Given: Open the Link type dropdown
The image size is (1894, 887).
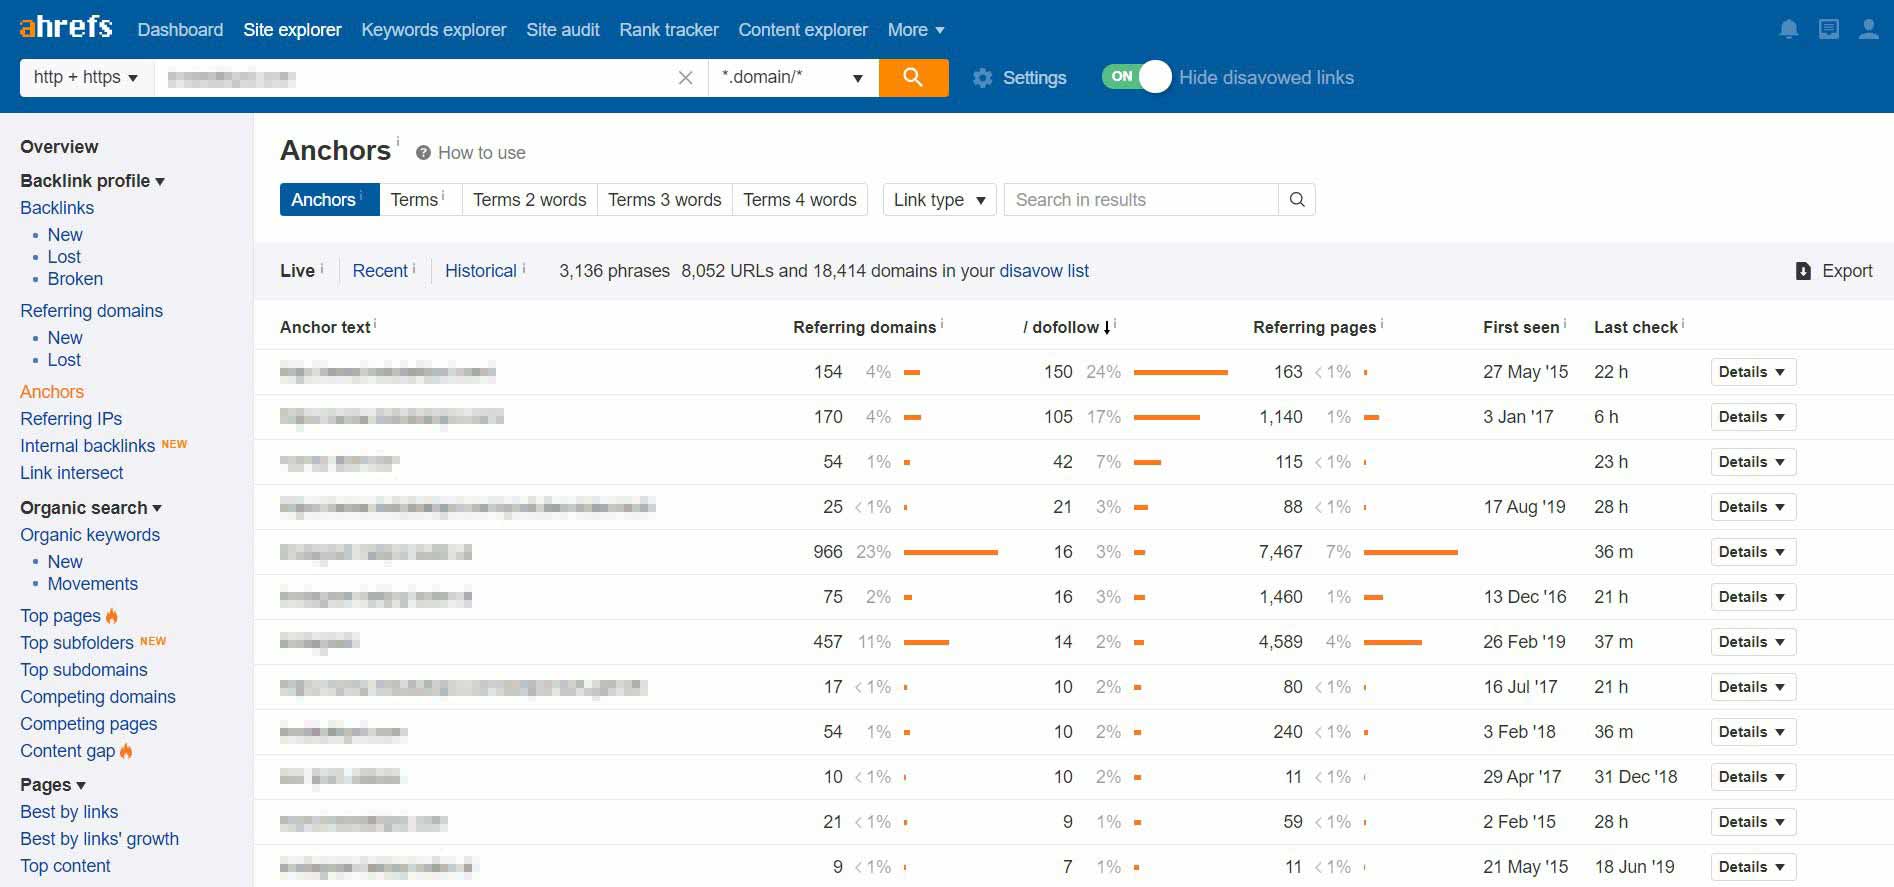Looking at the screenshot, I should (939, 199).
